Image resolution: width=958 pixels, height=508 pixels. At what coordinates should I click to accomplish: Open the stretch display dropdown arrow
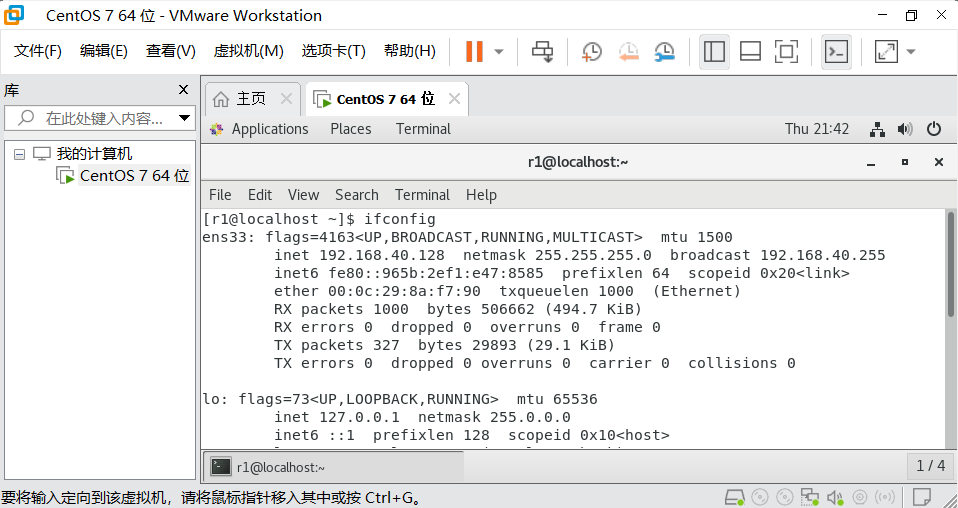[911, 52]
